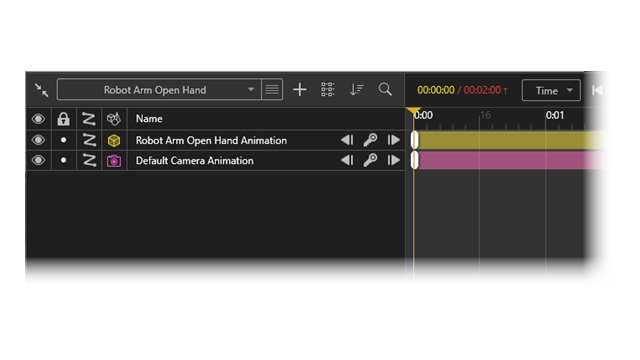Image resolution: width=640 pixels, height=360 pixels.
Task: Jump to start with skip-back button
Action: [x=597, y=90]
